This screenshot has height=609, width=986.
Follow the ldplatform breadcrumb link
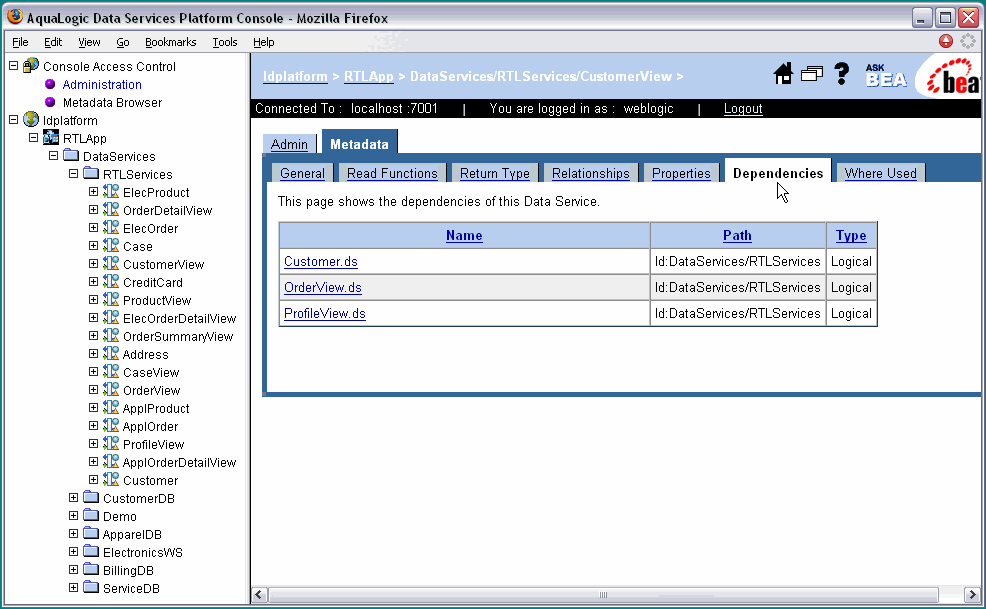295,76
